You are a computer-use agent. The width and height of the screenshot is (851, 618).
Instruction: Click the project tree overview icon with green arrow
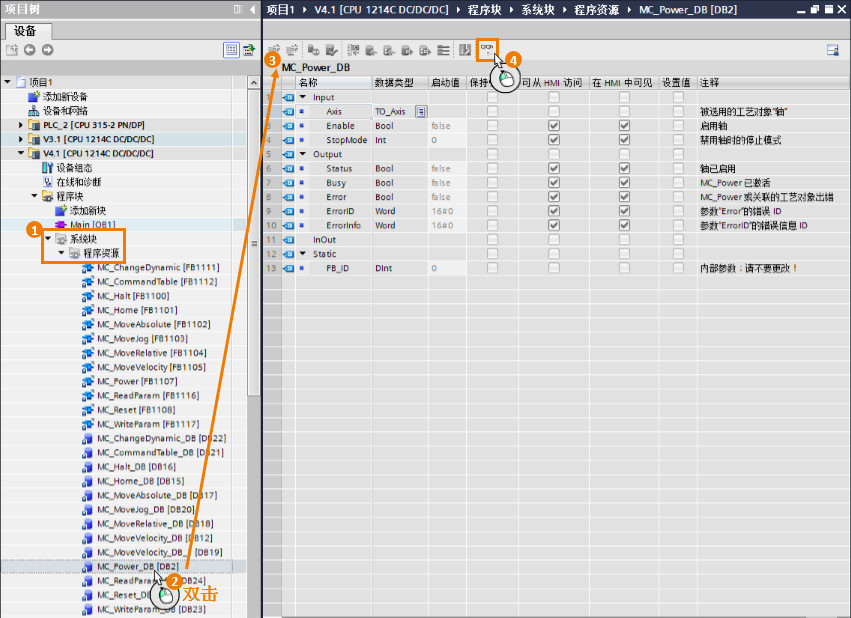point(249,50)
